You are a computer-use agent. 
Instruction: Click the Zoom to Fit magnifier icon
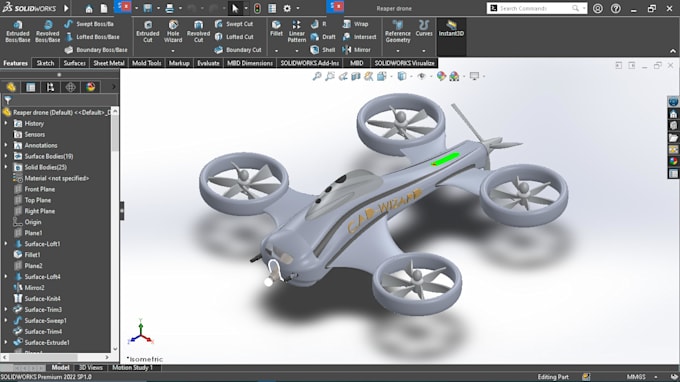pos(317,76)
